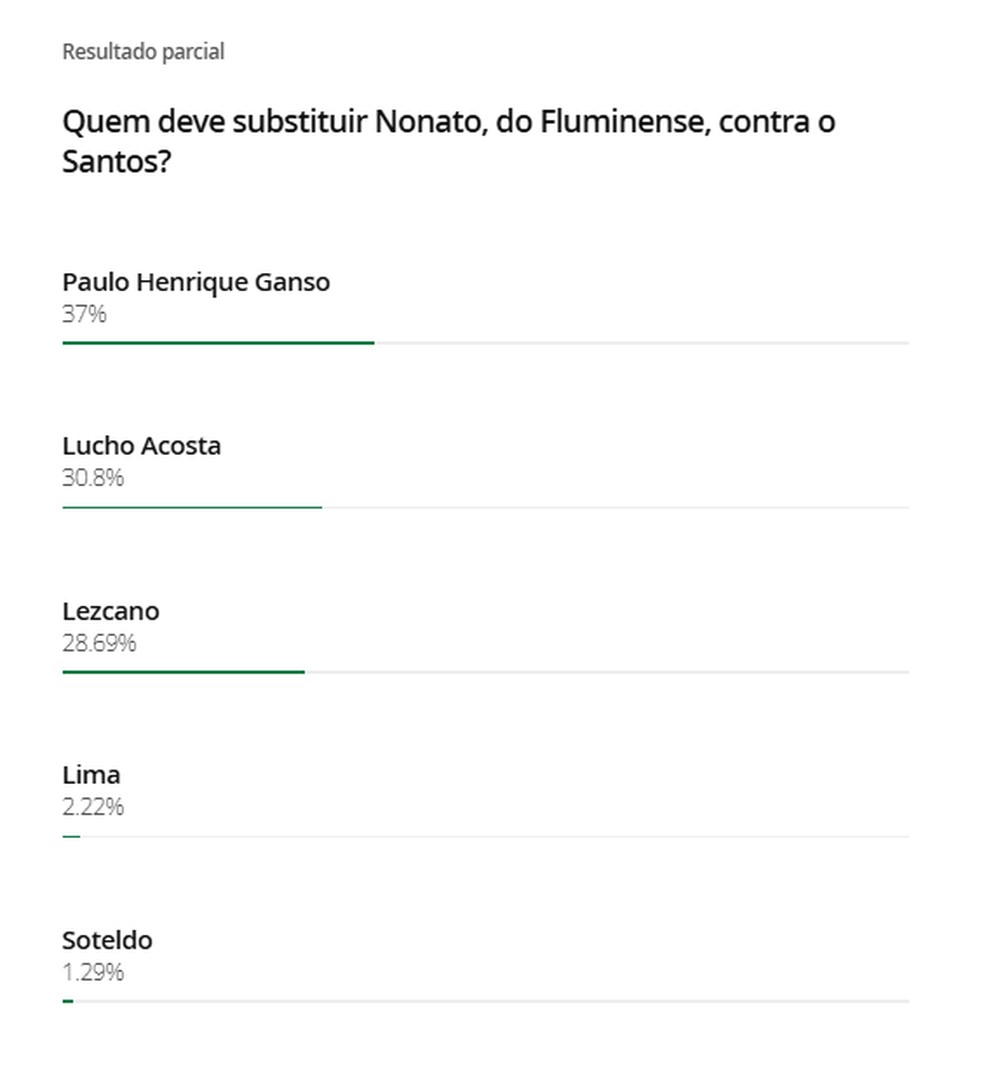The image size is (984, 1071).
Task: Click the 37% result text
Action: point(85,314)
